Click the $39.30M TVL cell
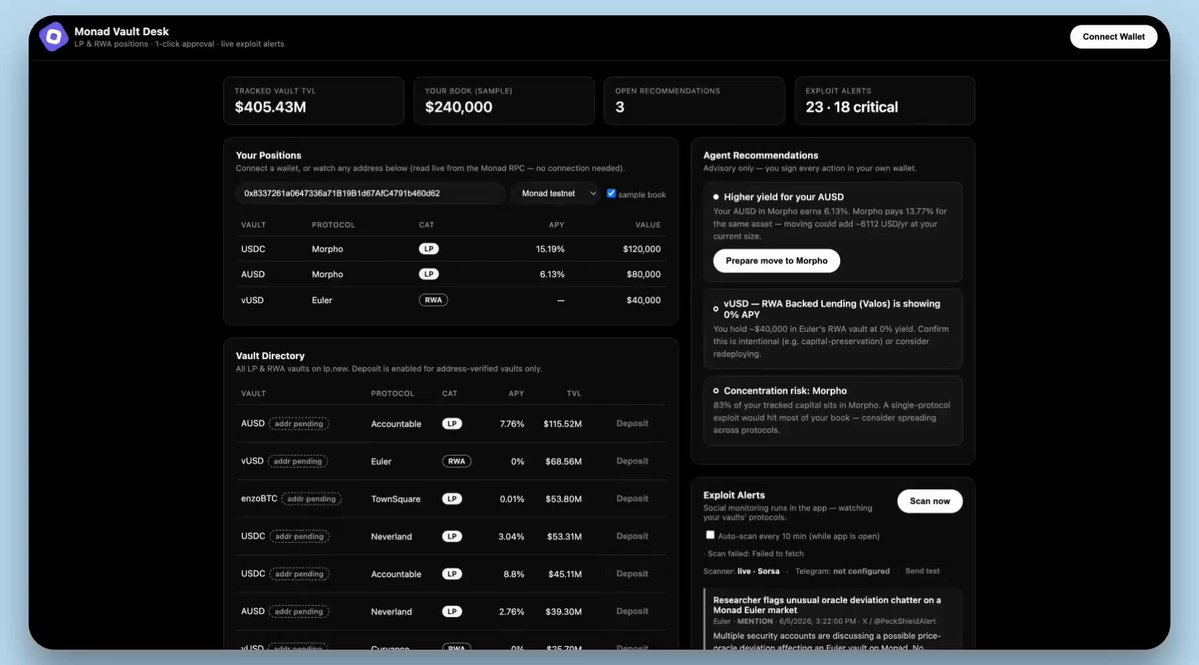The image size is (1199, 665). point(564,611)
